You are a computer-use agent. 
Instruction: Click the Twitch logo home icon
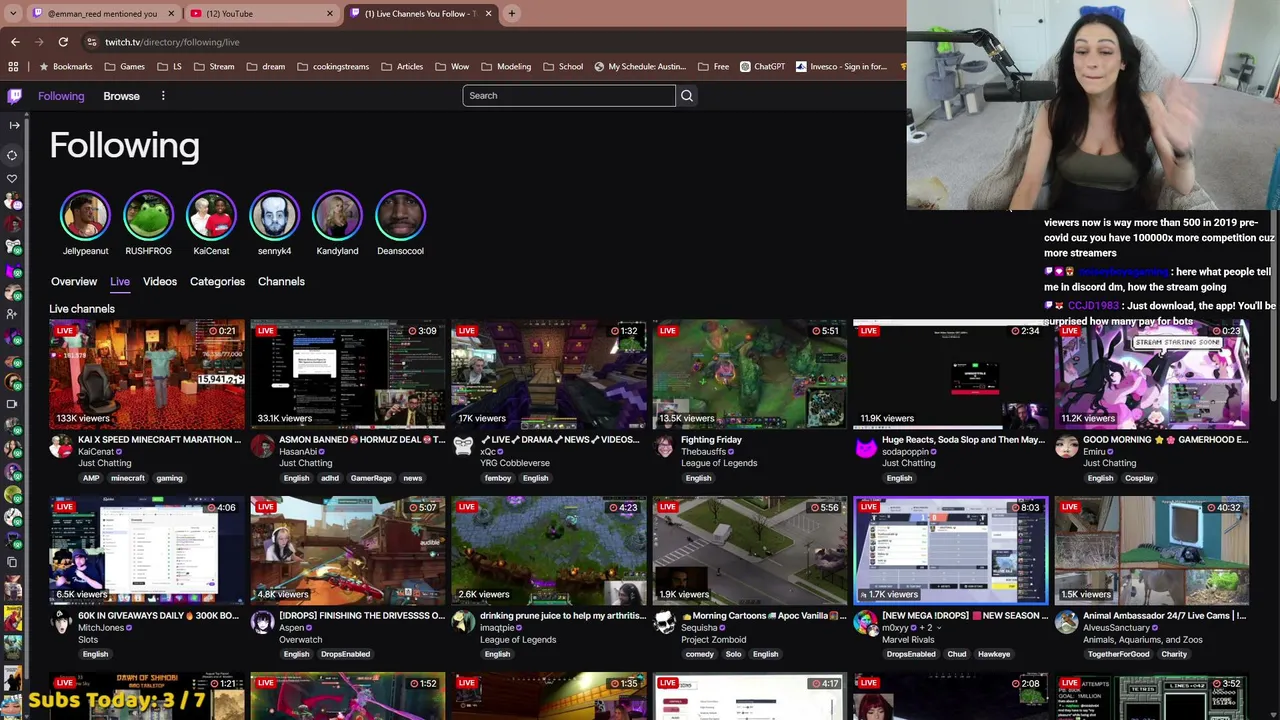pos(14,96)
